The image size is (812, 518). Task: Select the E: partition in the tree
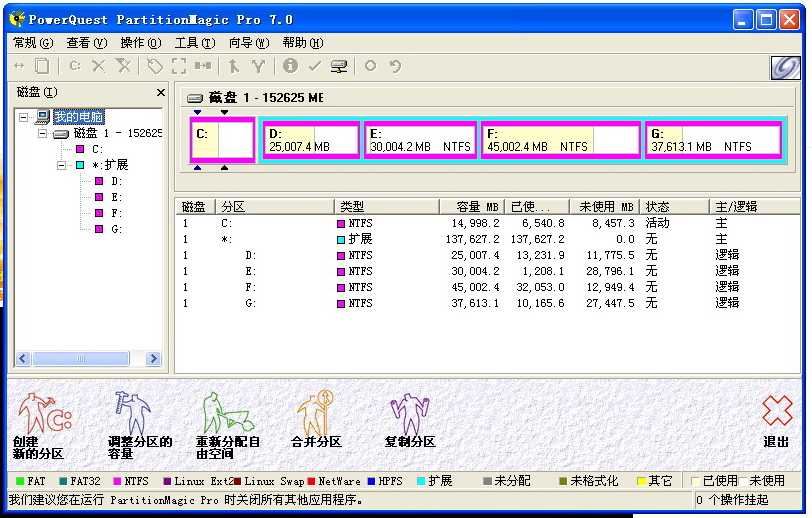tap(117, 198)
